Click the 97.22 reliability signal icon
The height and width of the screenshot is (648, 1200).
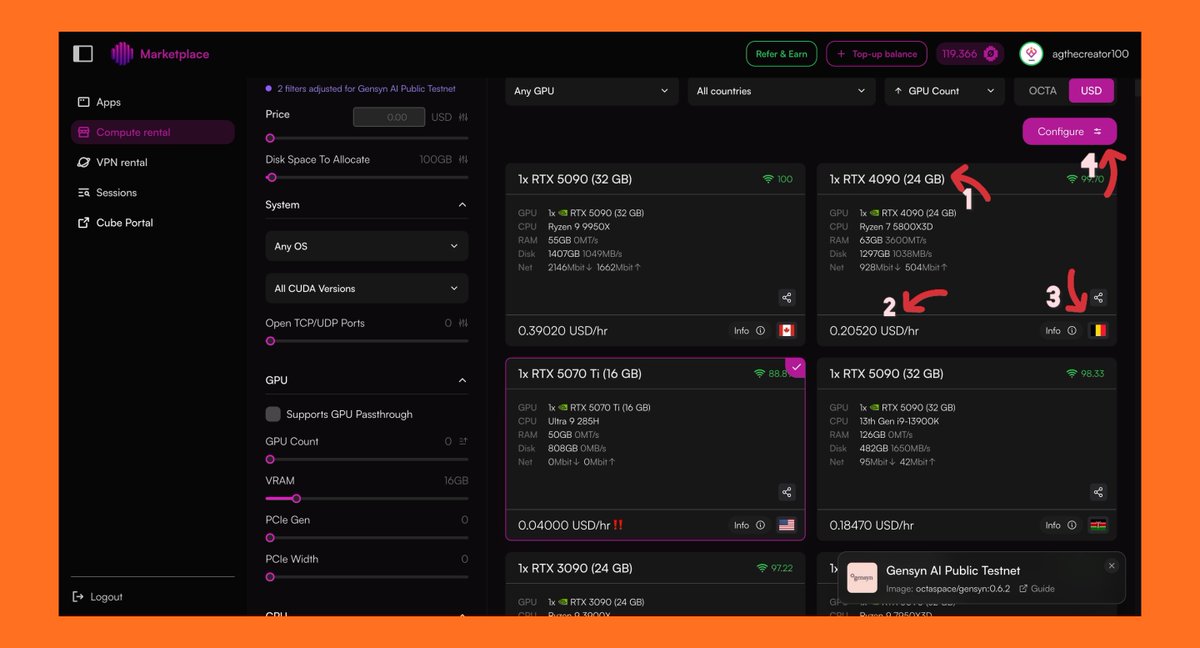[x=762, y=568]
